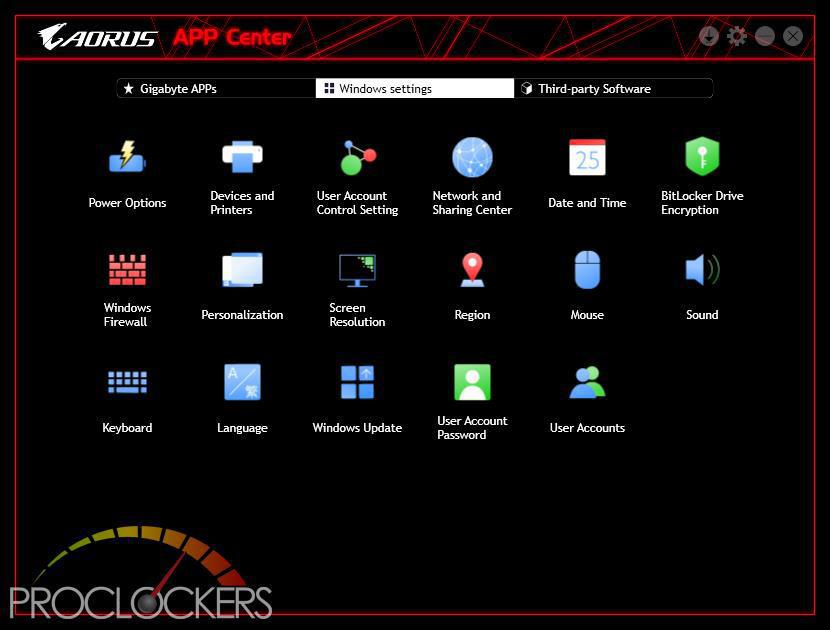This screenshot has height=630, width=830.
Task: Open the settings gear in the title bar
Action: tap(737, 37)
